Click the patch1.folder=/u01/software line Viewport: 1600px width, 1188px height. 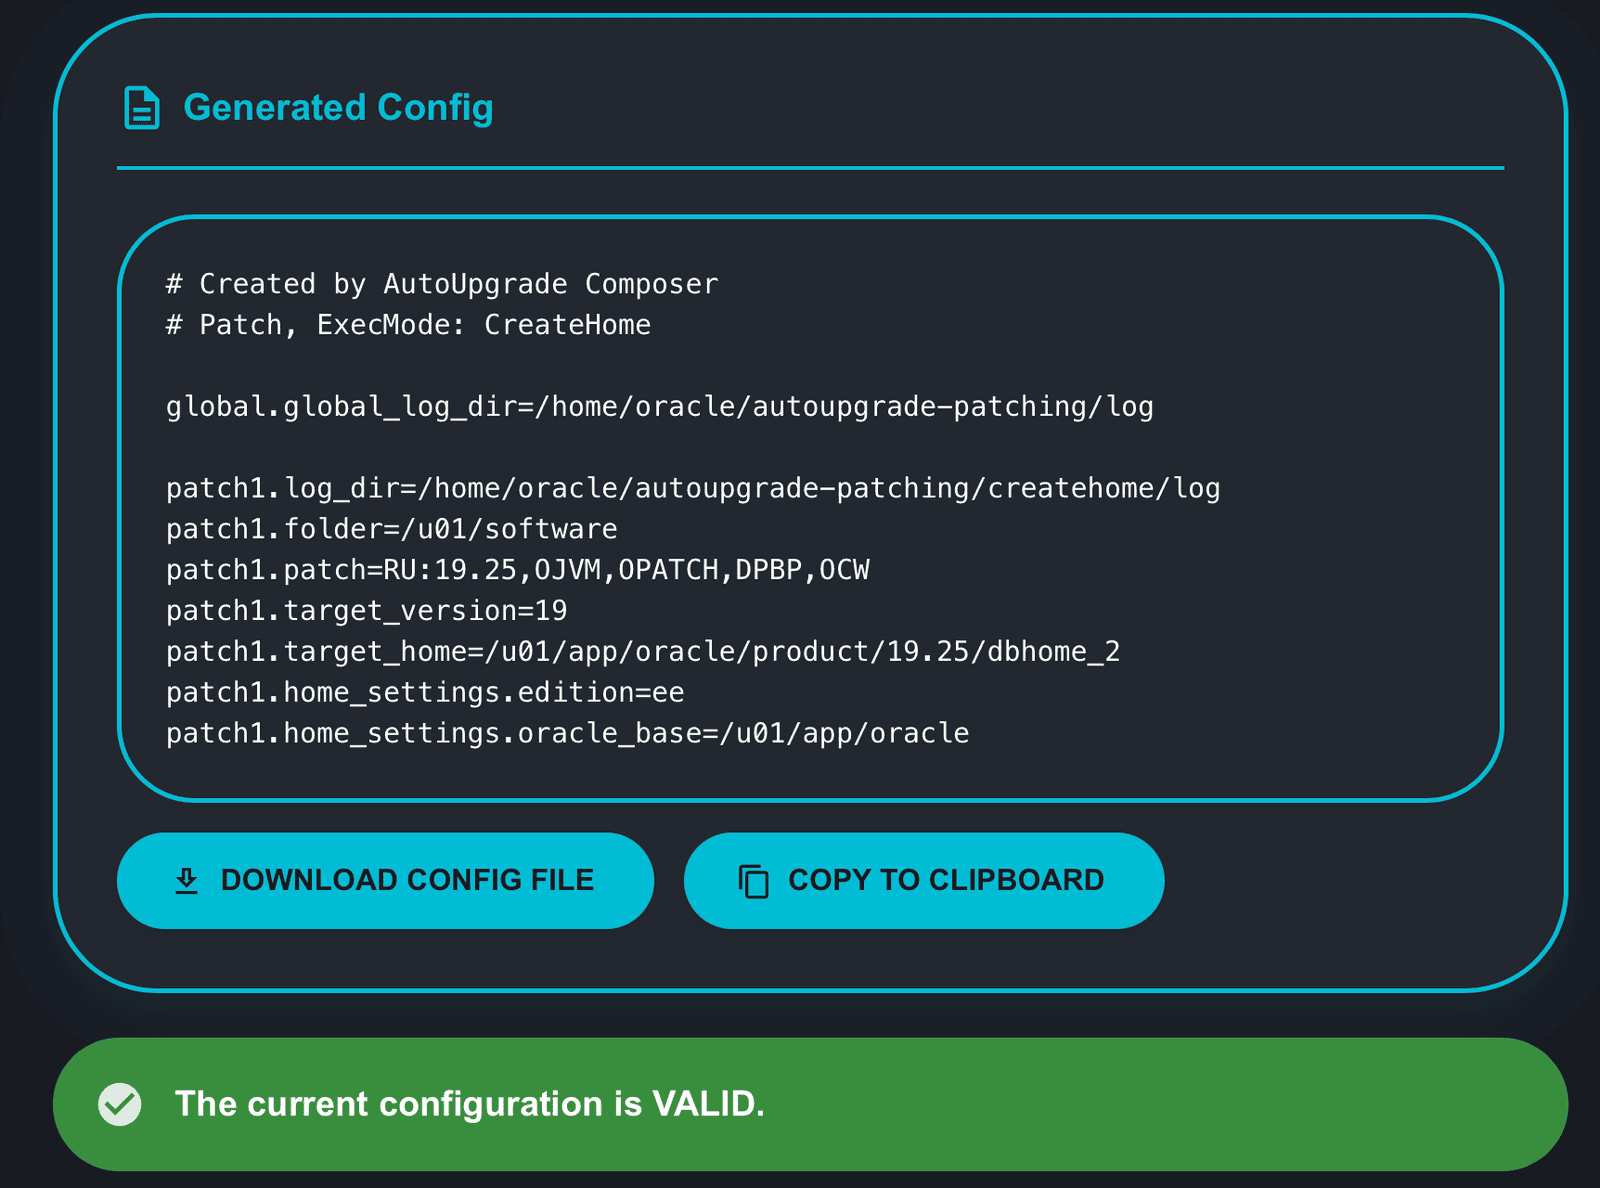[391, 529]
